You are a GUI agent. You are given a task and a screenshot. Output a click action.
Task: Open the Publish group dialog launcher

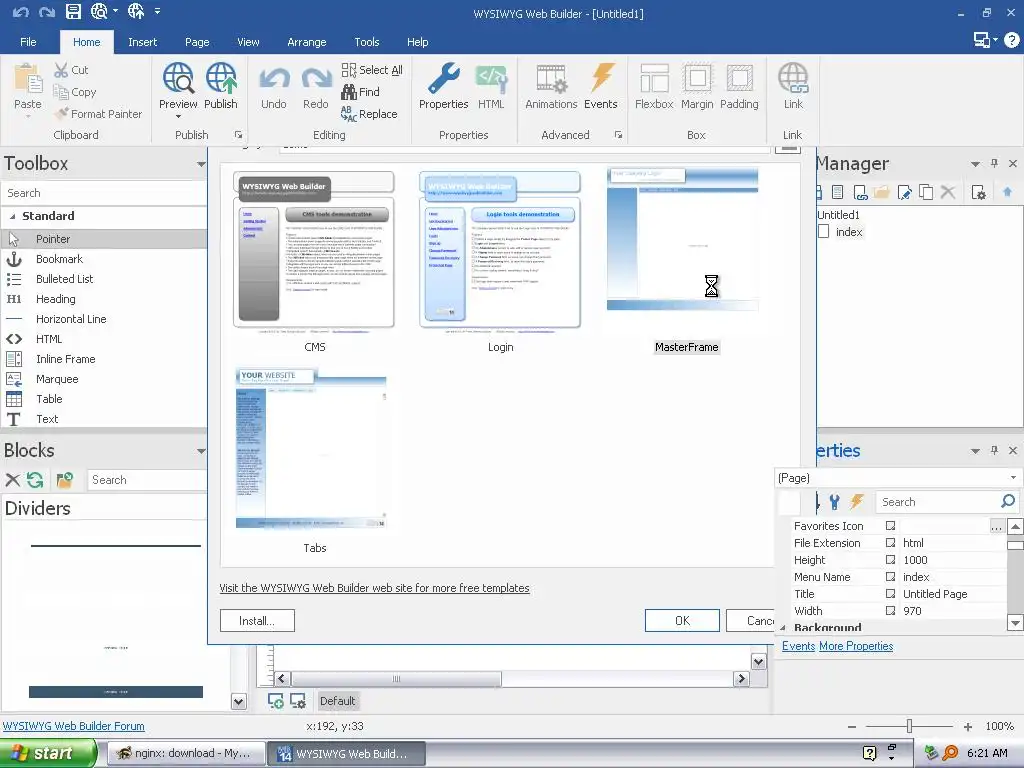click(238, 135)
